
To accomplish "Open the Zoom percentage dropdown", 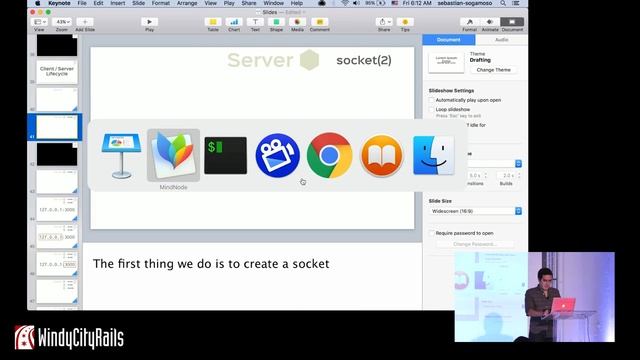I will [62, 22].
